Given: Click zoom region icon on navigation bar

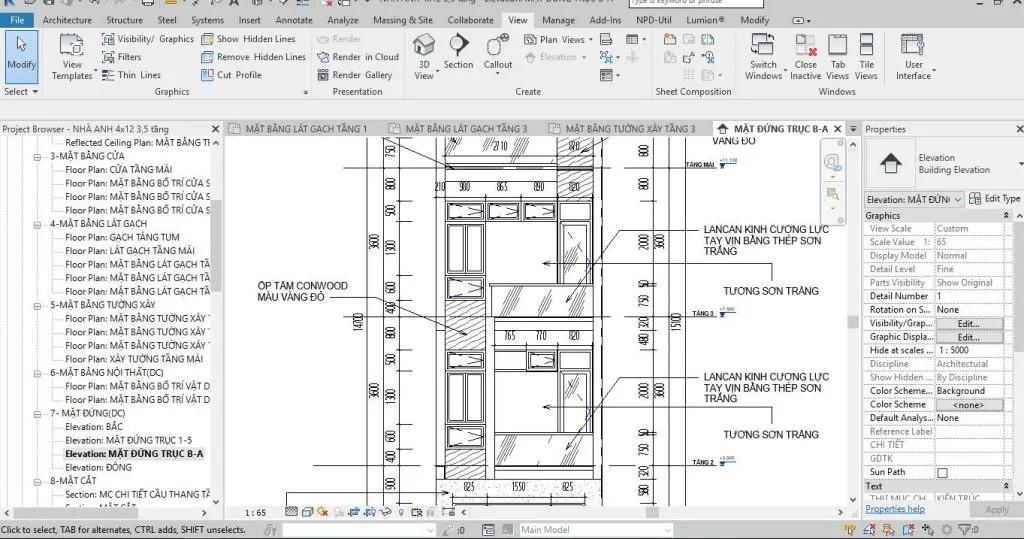Looking at the screenshot, I should pos(832,193).
